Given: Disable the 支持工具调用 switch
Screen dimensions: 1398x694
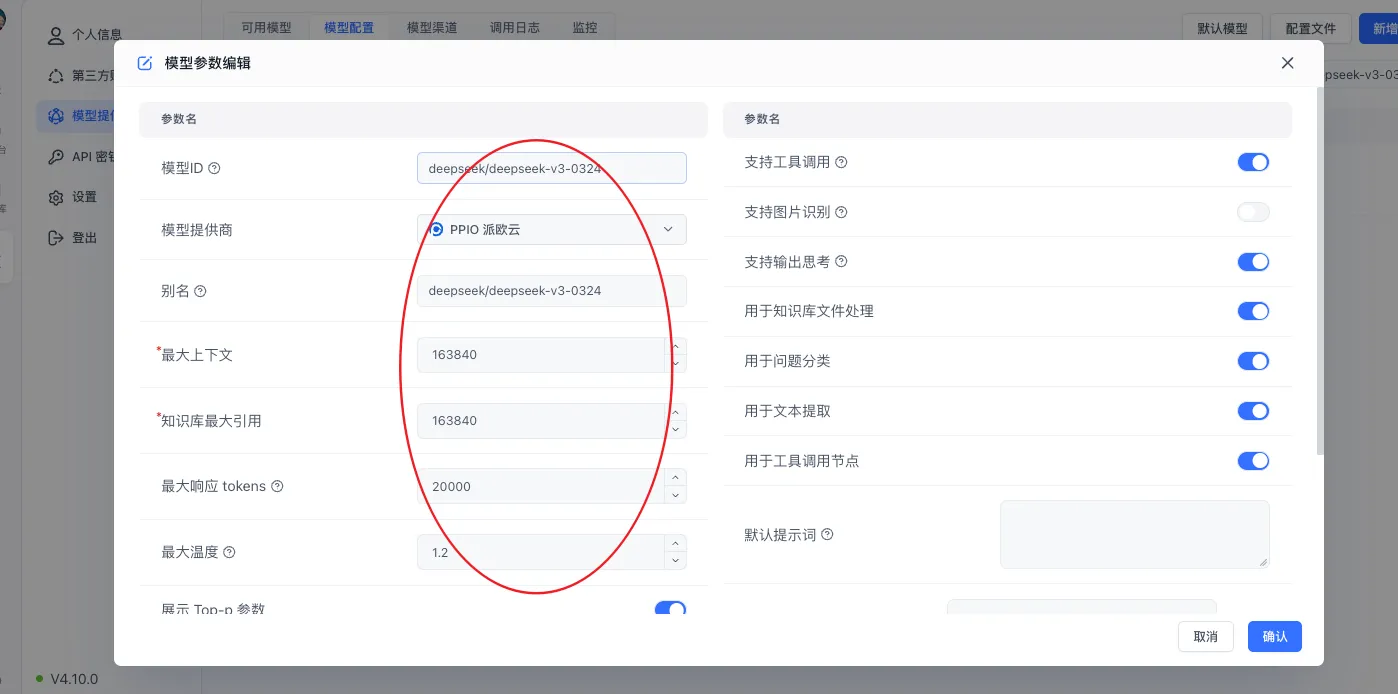Looking at the screenshot, I should click(x=1253, y=161).
